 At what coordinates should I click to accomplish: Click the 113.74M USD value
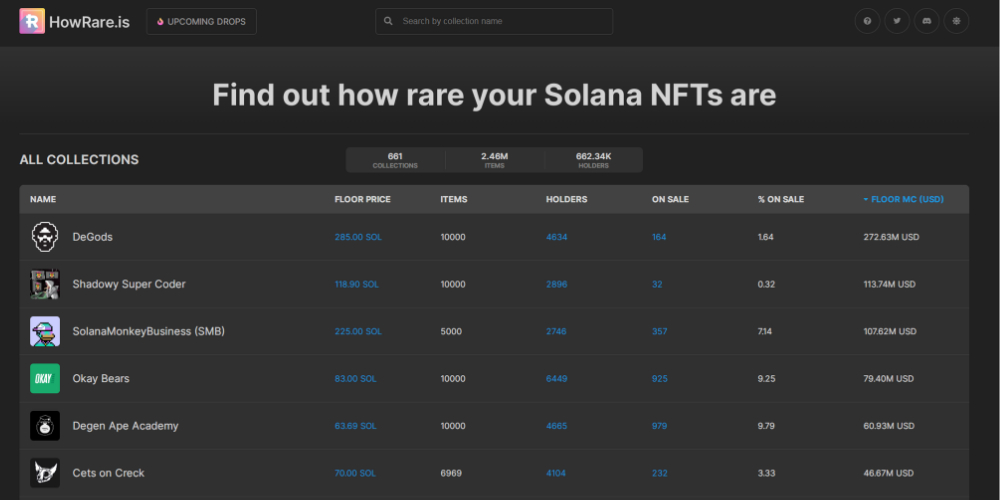tap(890, 284)
